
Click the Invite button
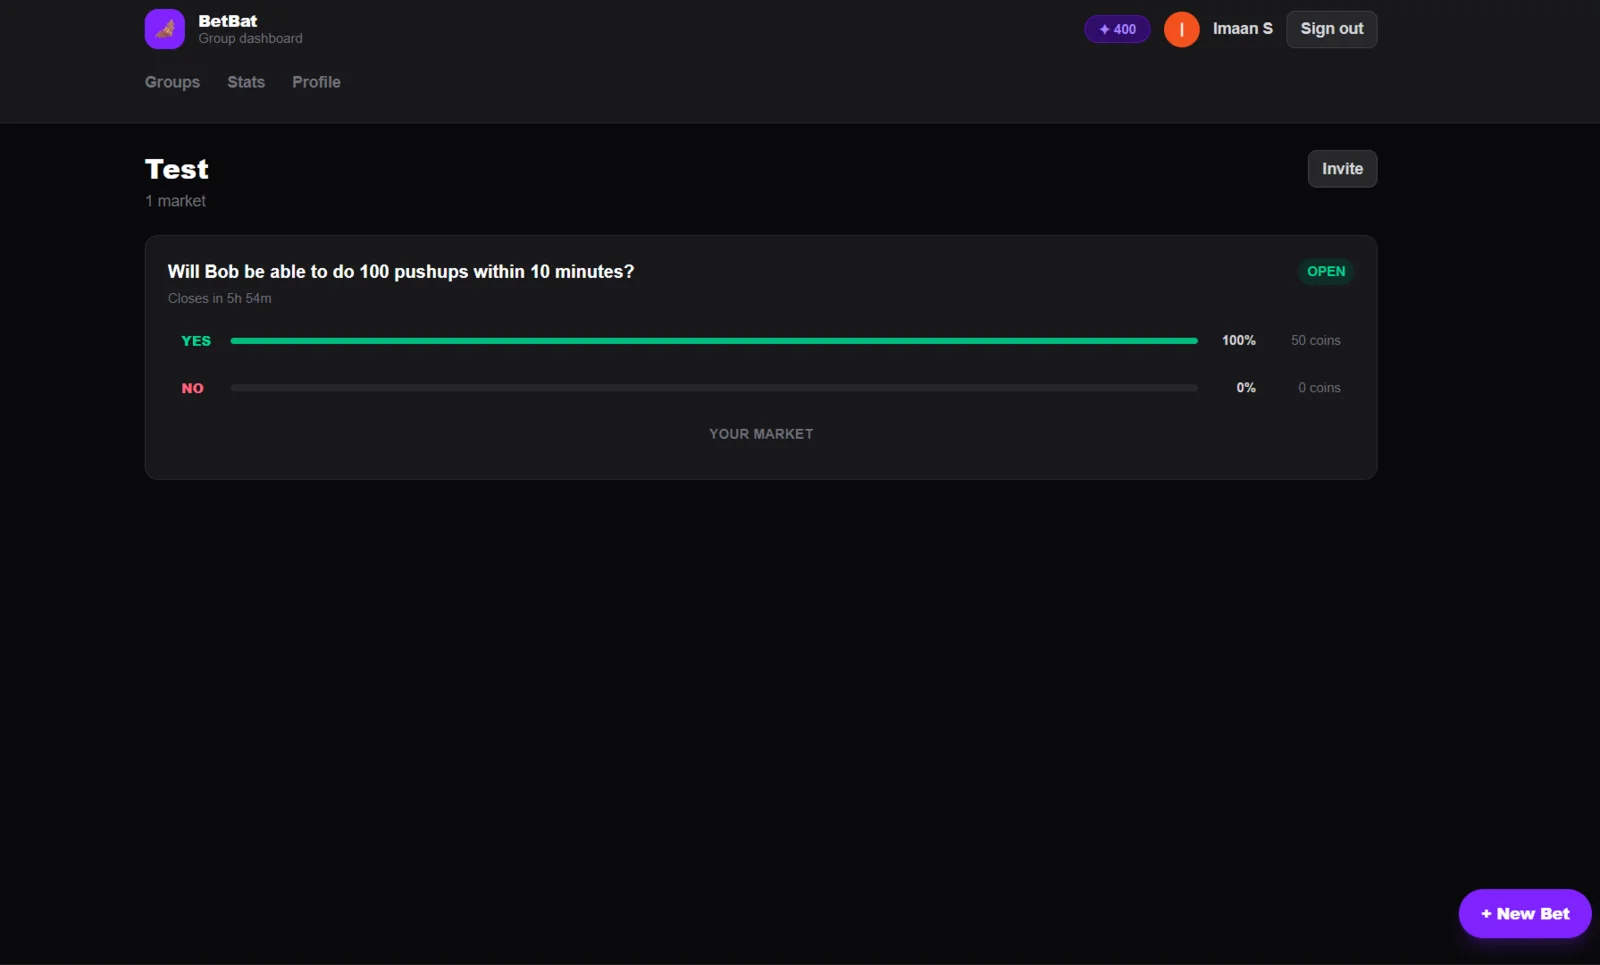coord(1342,169)
